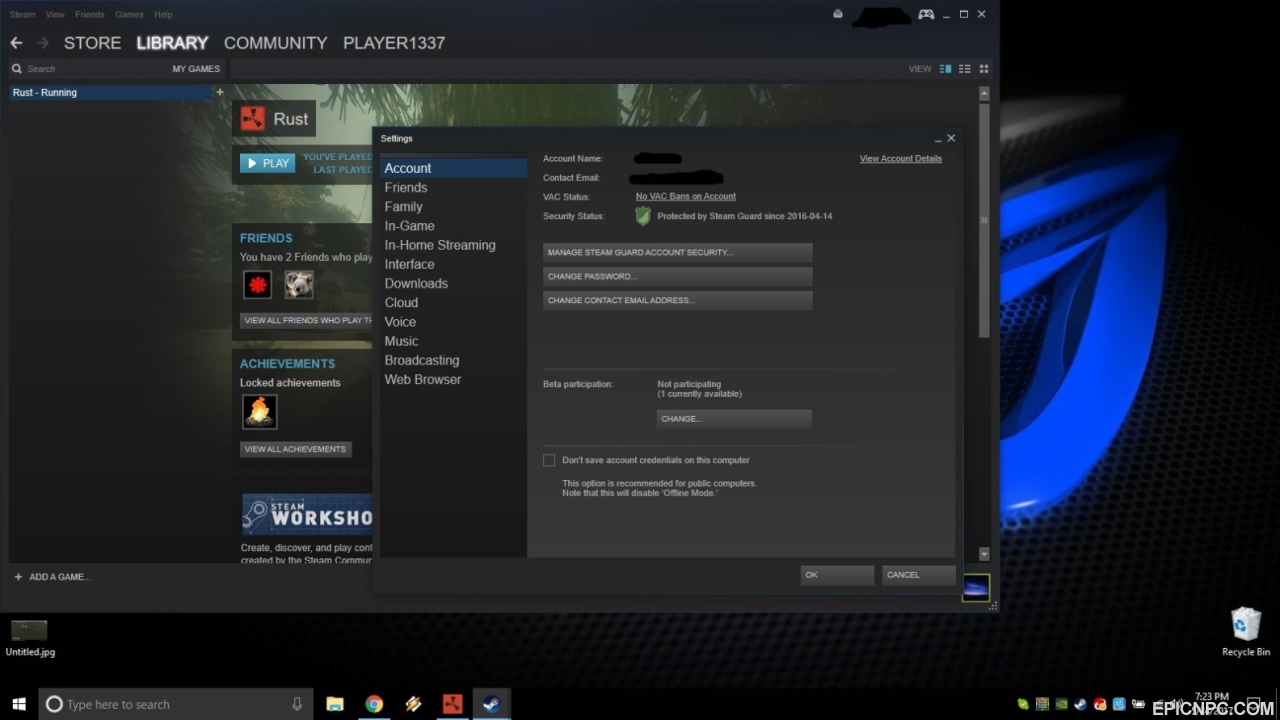Select the detail view icon
This screenshot has width=1280, height=720.
[x=946, y=69]
